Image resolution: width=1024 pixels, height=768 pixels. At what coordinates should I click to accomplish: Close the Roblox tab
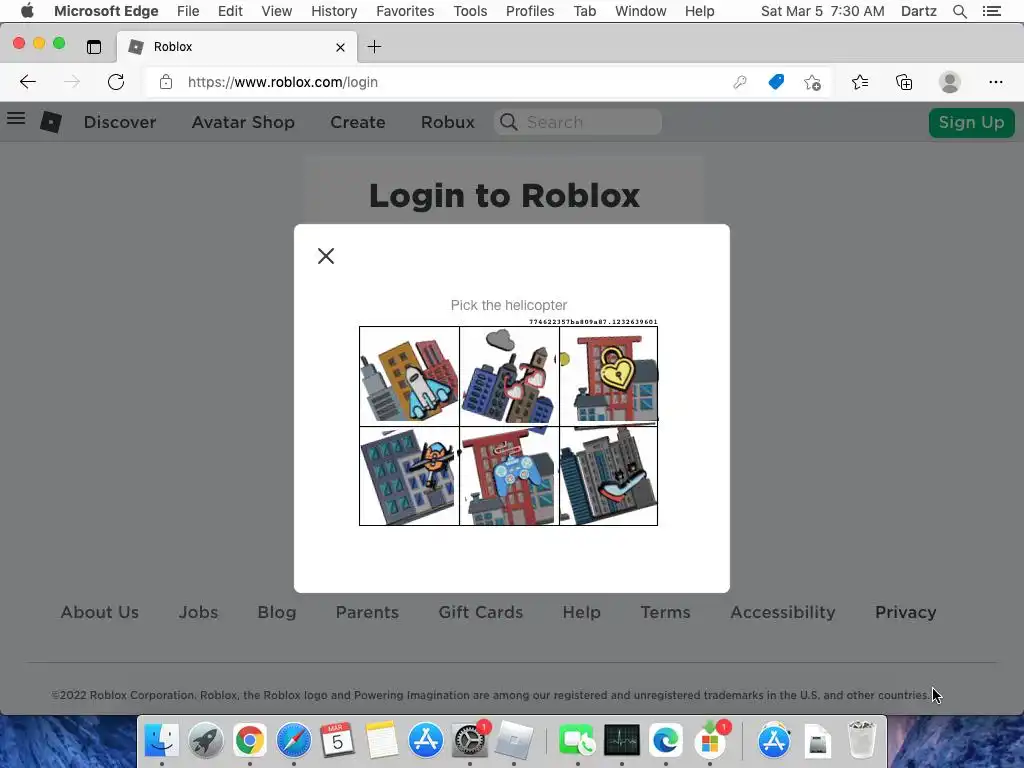tap(340, 47)
